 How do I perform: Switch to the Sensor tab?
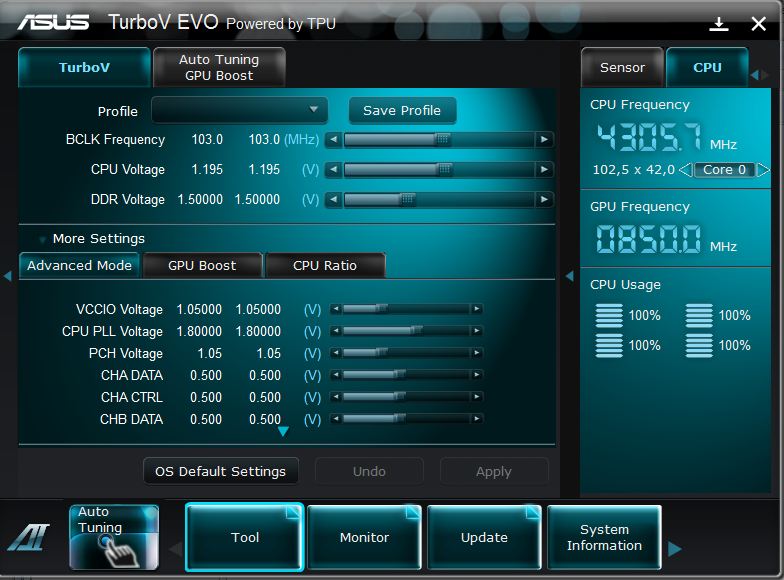622,67
